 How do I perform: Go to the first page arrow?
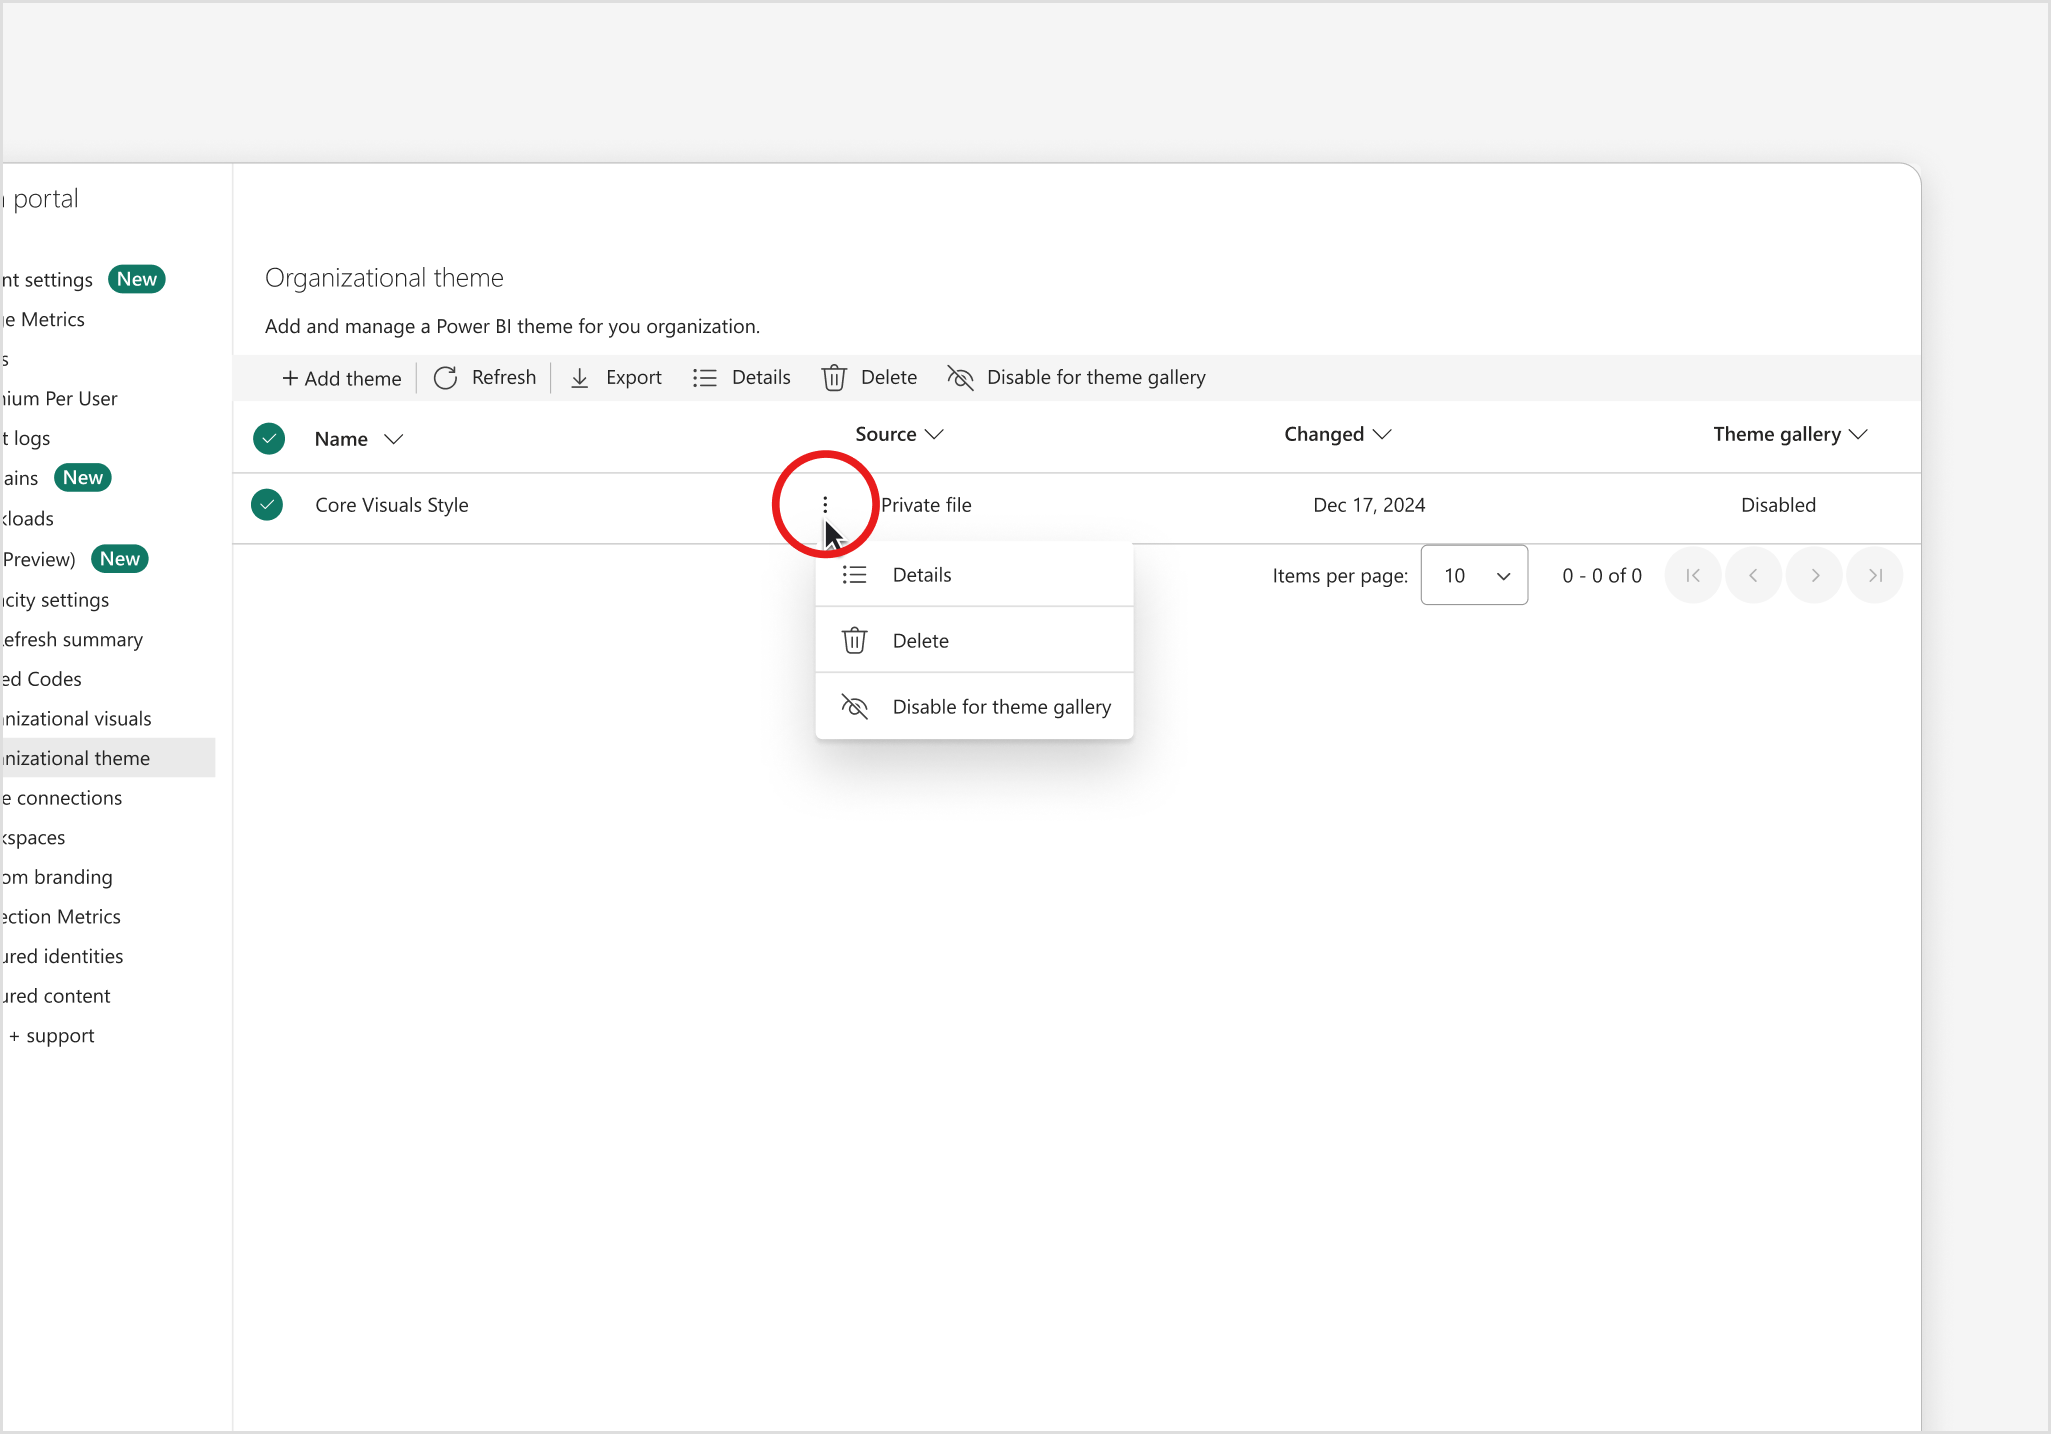1693,575
